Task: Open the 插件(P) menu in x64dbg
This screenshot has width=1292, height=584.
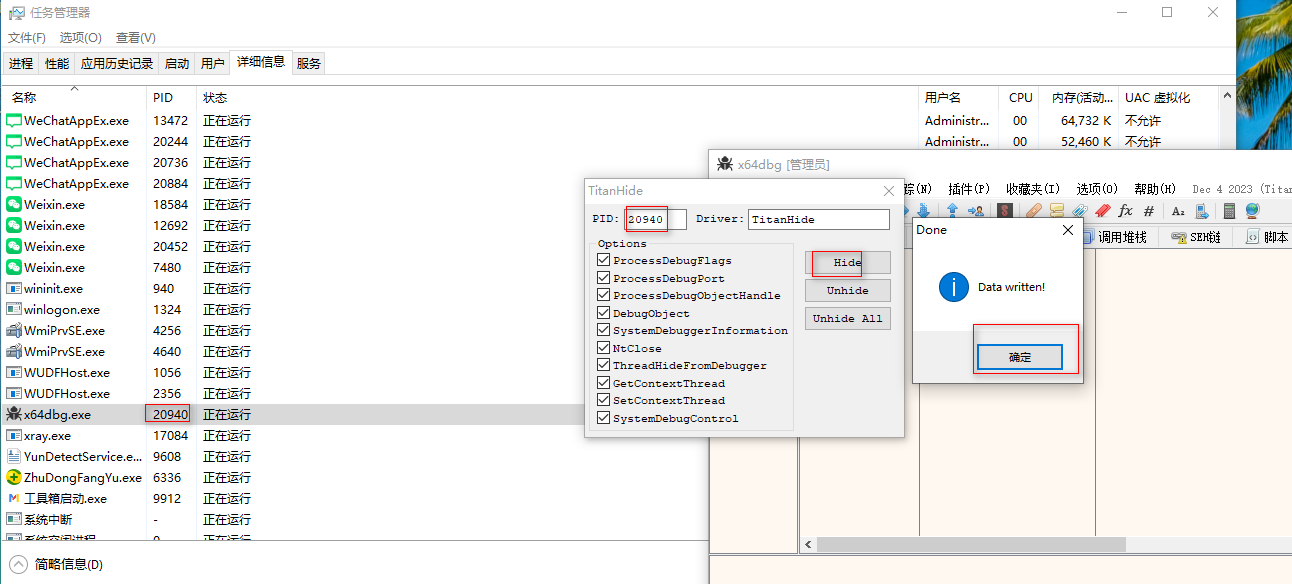Action: (x=968, y=189)
